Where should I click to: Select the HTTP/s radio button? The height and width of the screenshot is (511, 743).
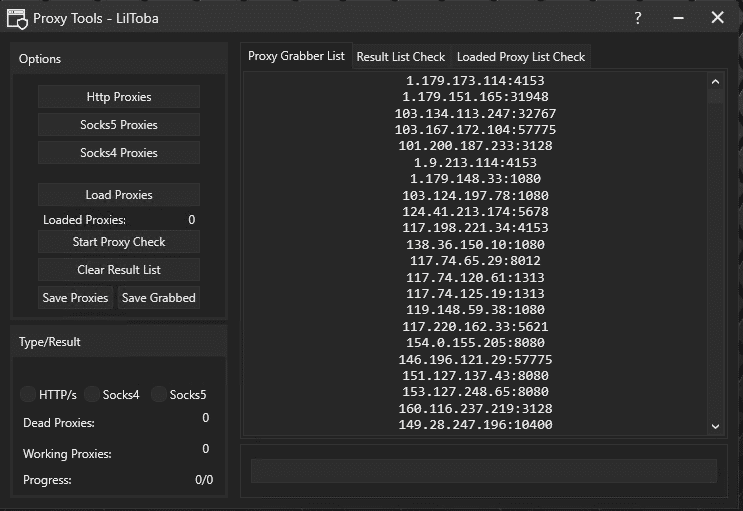30,395
